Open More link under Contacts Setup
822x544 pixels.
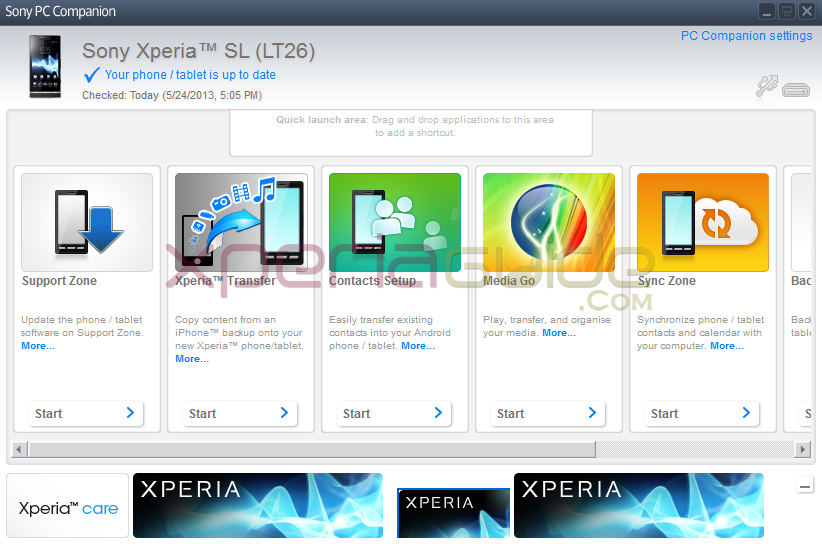click(418, 346)
